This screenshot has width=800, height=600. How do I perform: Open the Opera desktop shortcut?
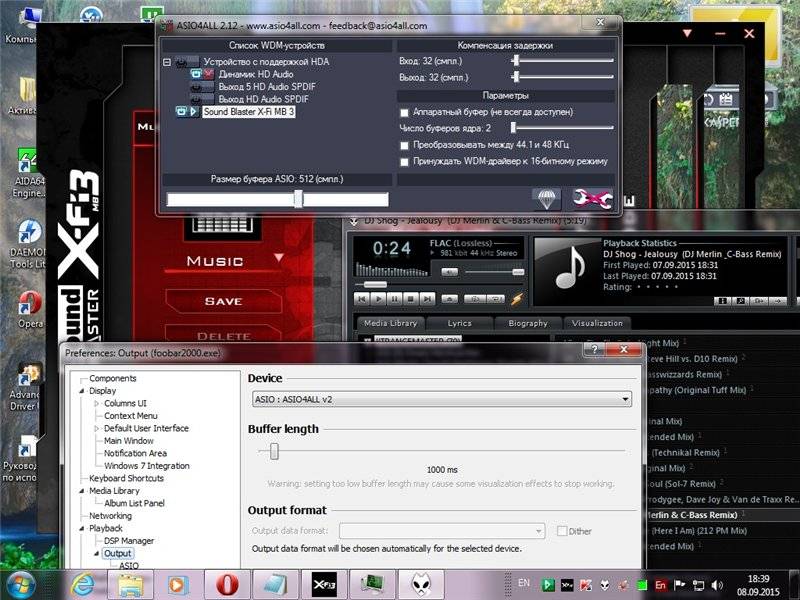tap(30, 309)
